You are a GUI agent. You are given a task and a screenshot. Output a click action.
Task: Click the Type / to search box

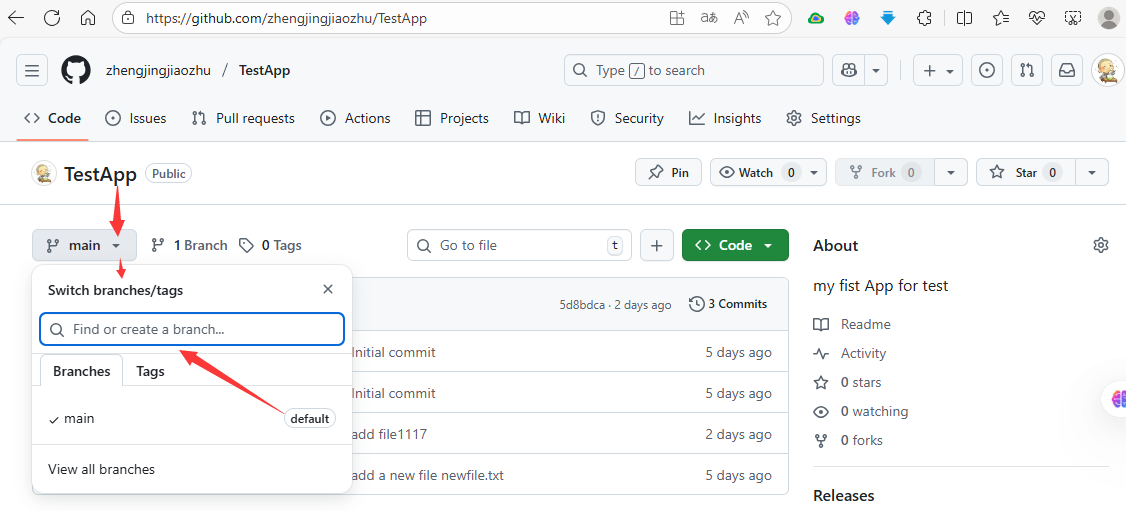(694, 70)
